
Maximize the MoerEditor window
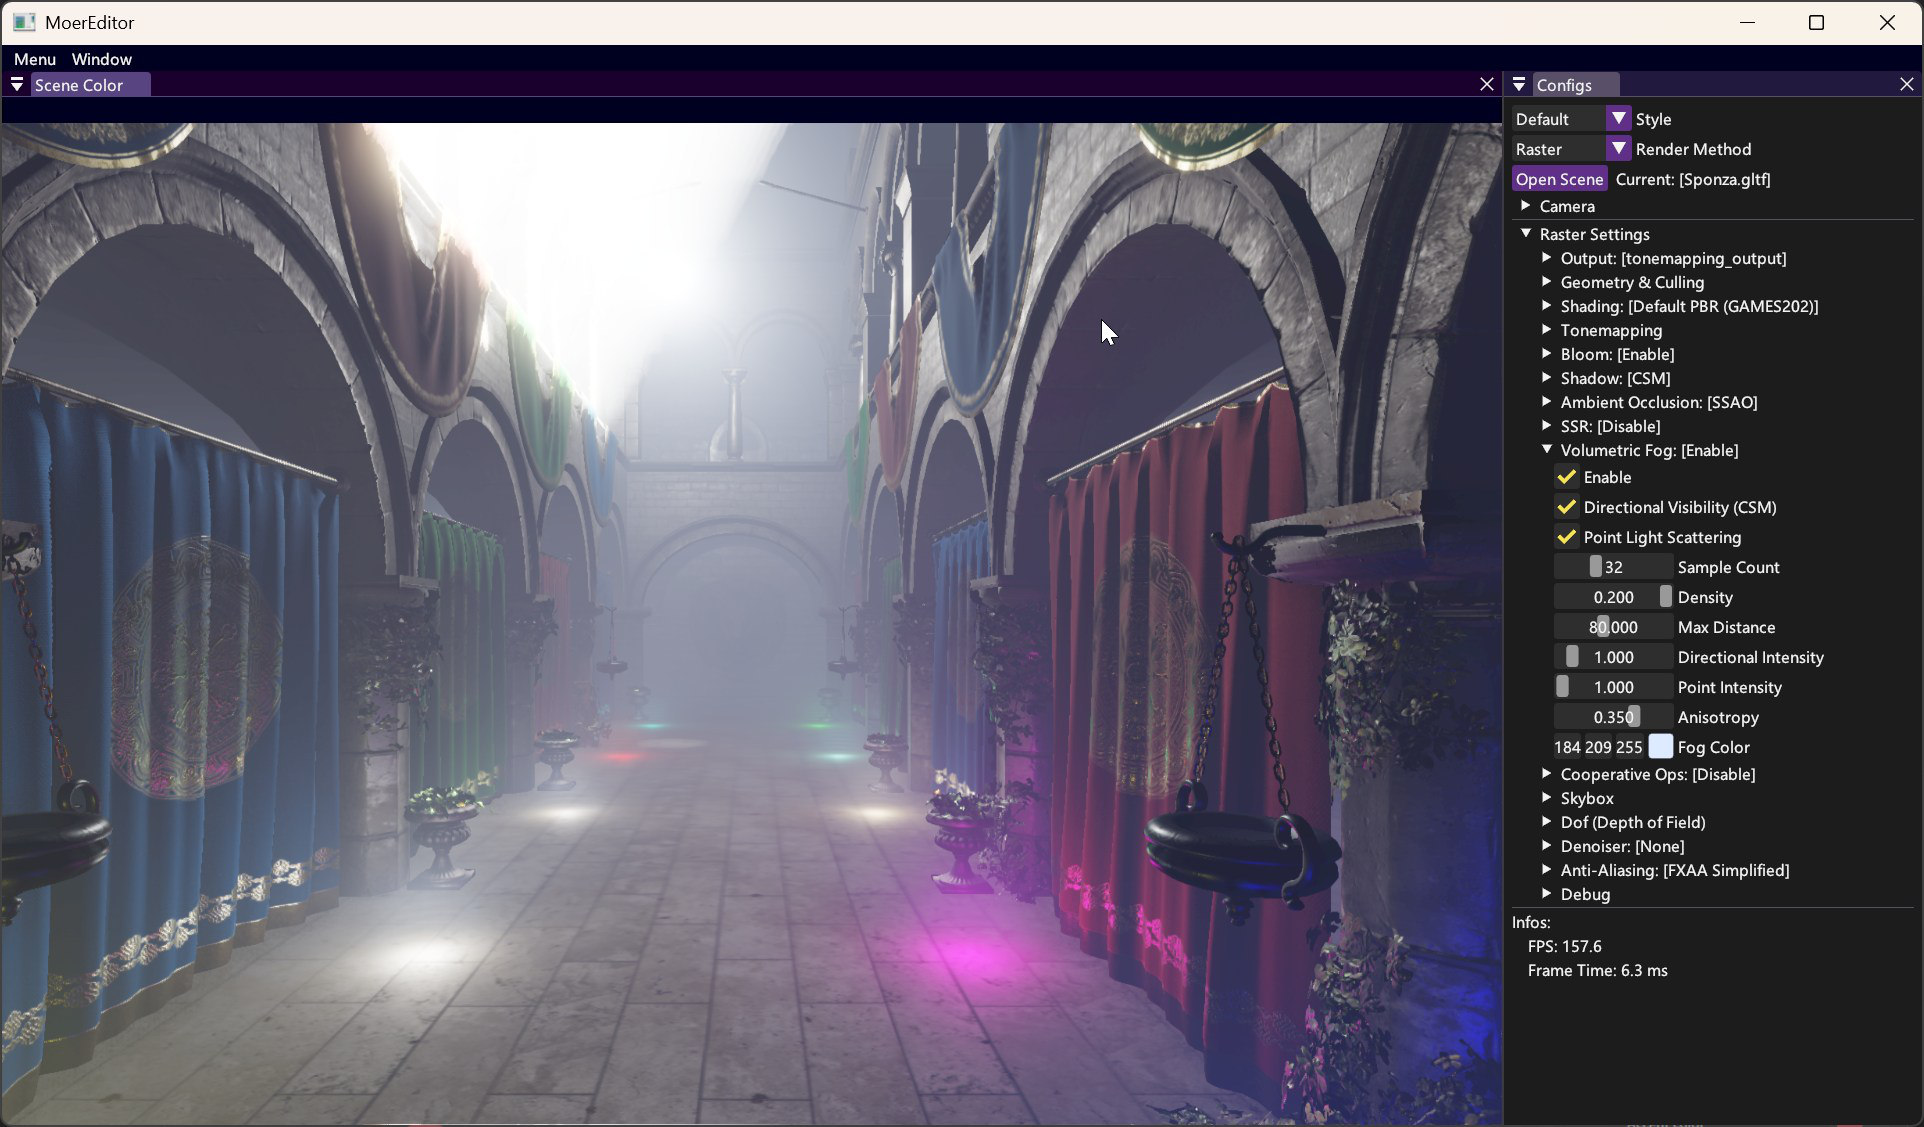pyautogui.click(x=1817, y=22)
